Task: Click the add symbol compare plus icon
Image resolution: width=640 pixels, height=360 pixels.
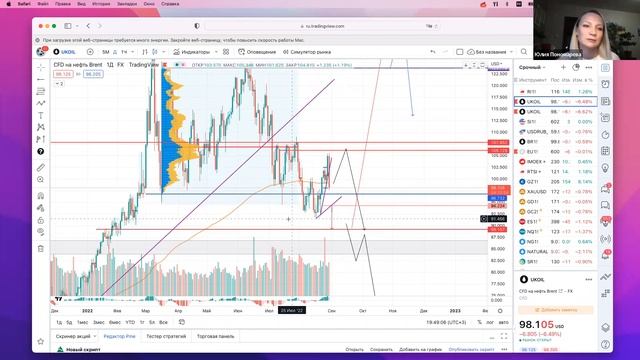Action: click(x=90, y=52)
